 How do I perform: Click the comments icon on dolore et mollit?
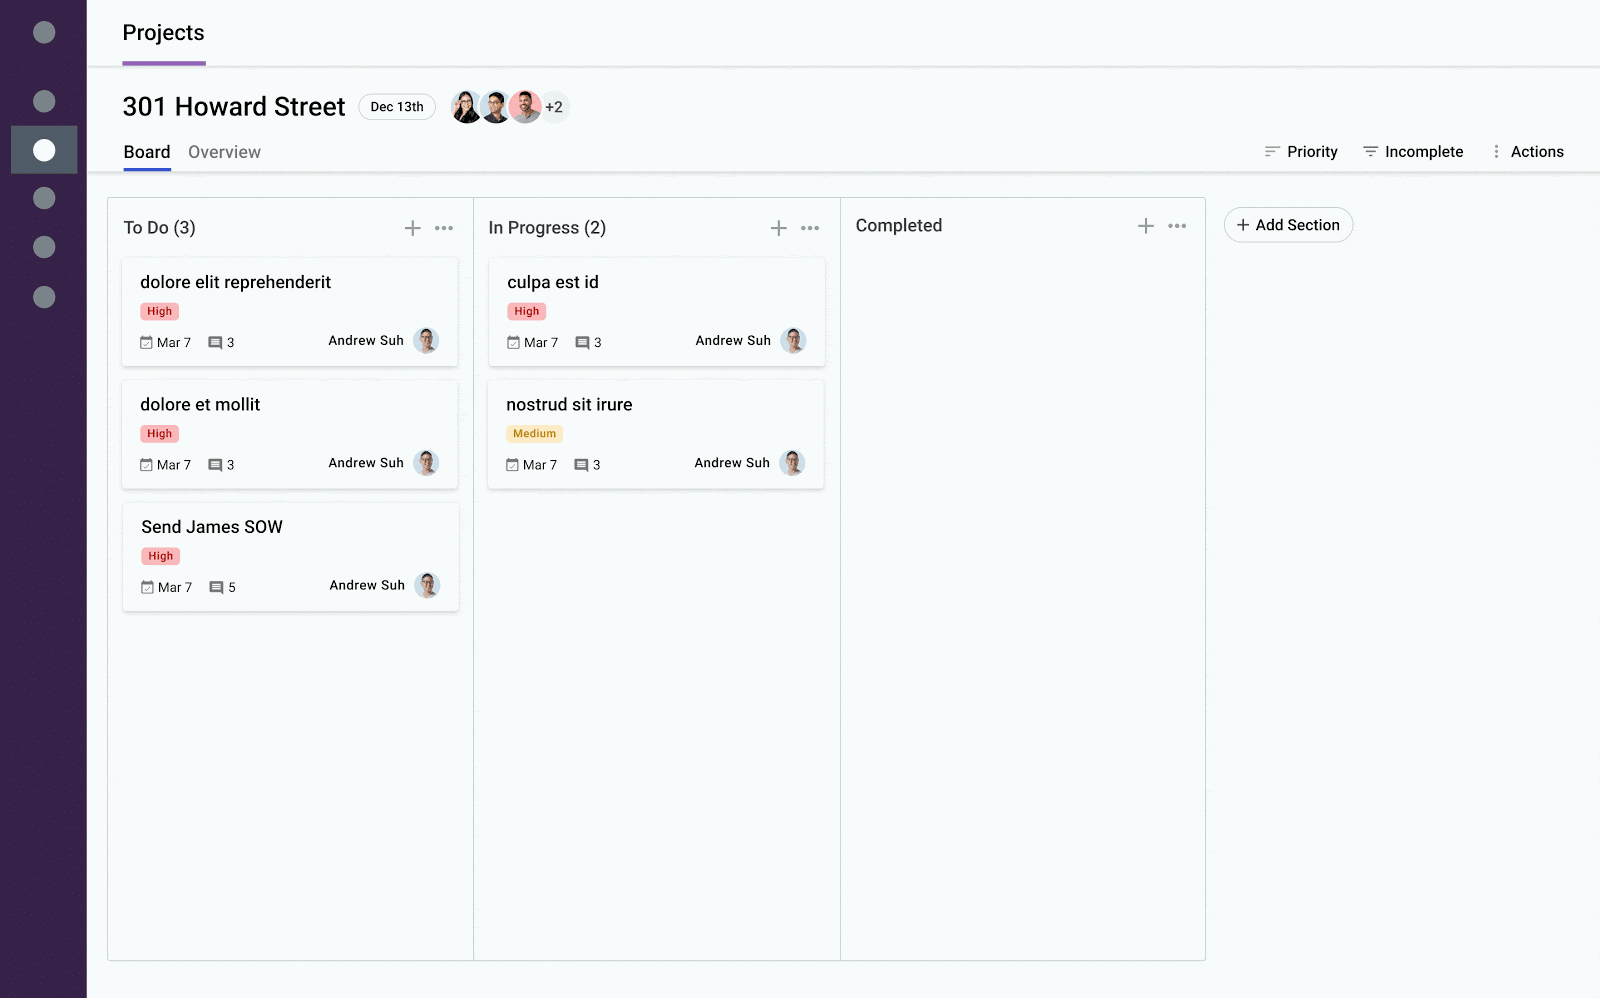[x=215, y=465]
